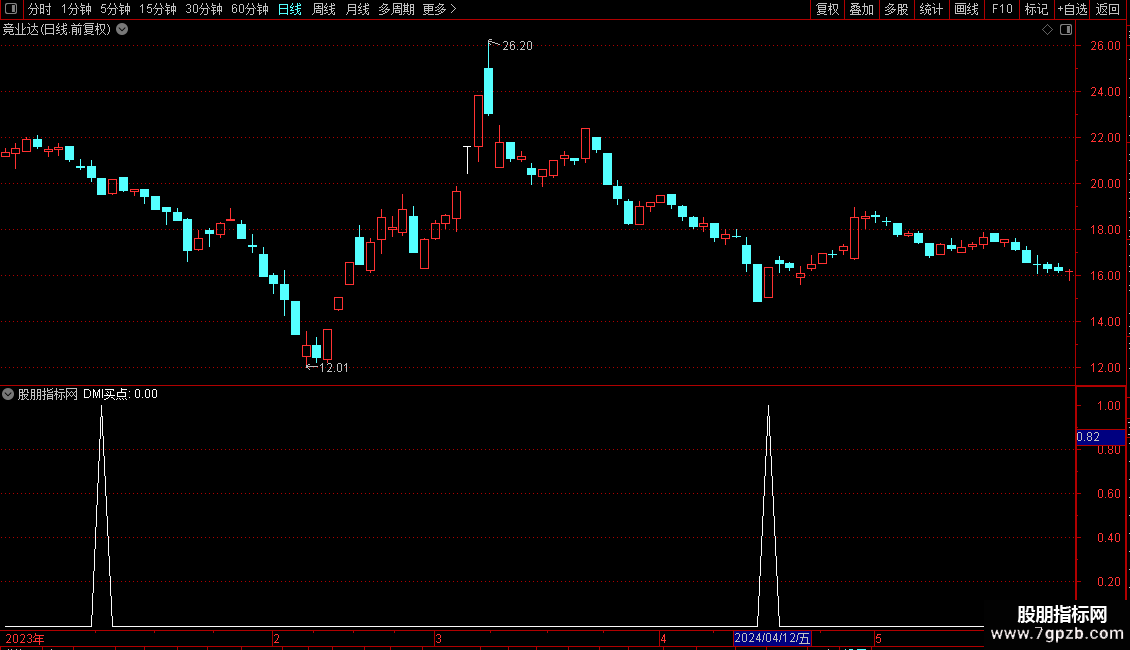Switch to 分时 intraday view

40,9
